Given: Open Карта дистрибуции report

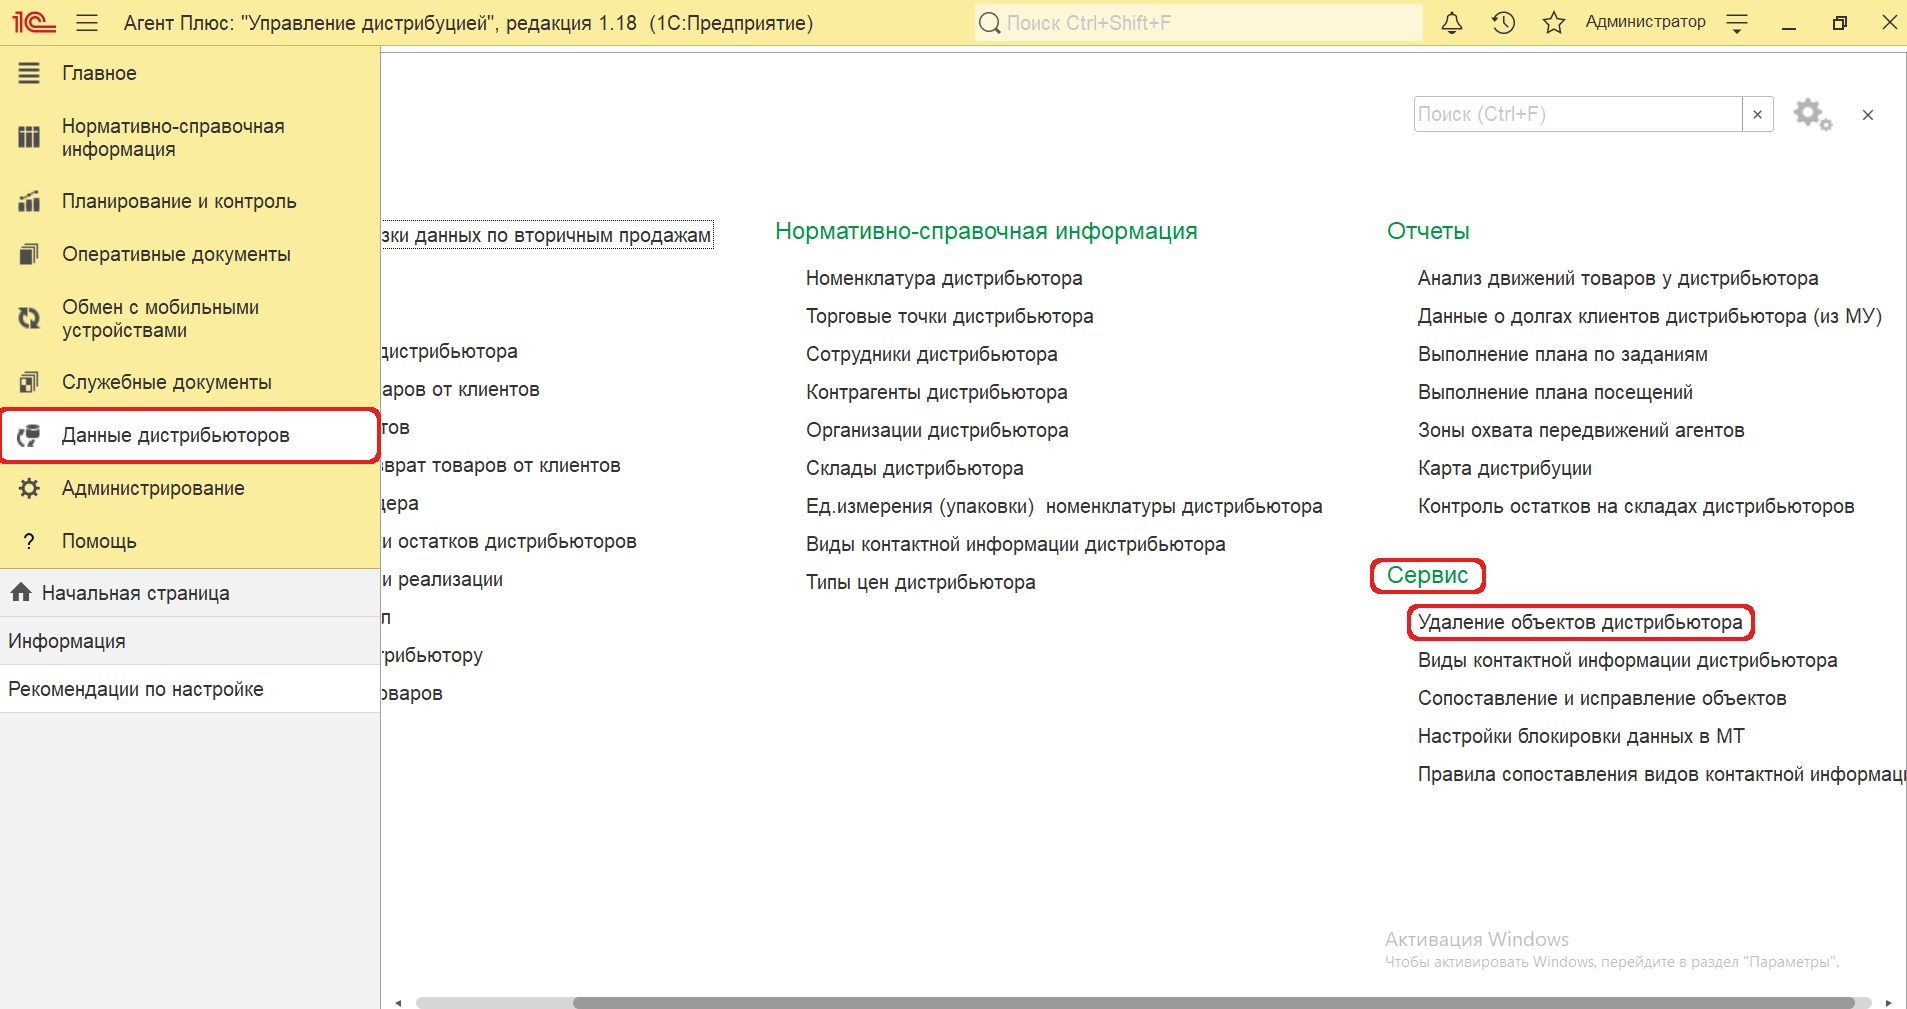Looking at the screenshot, I should click(1504, 468).
